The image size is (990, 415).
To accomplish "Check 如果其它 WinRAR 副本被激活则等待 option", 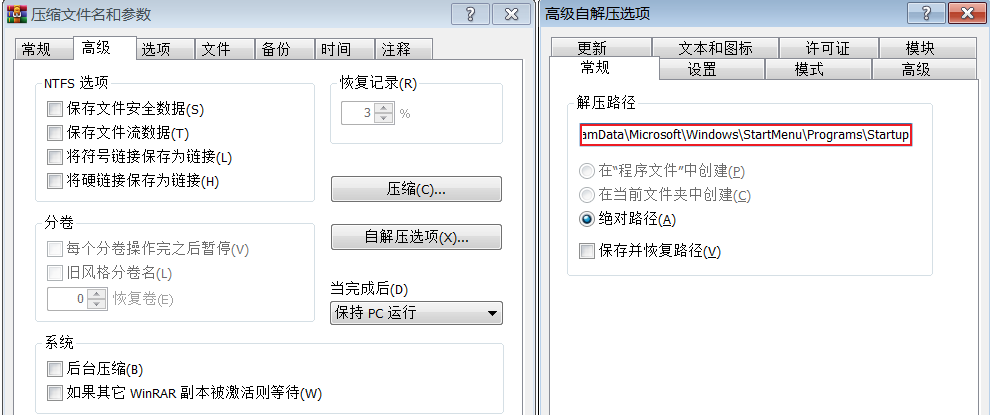I will point(56,392).
